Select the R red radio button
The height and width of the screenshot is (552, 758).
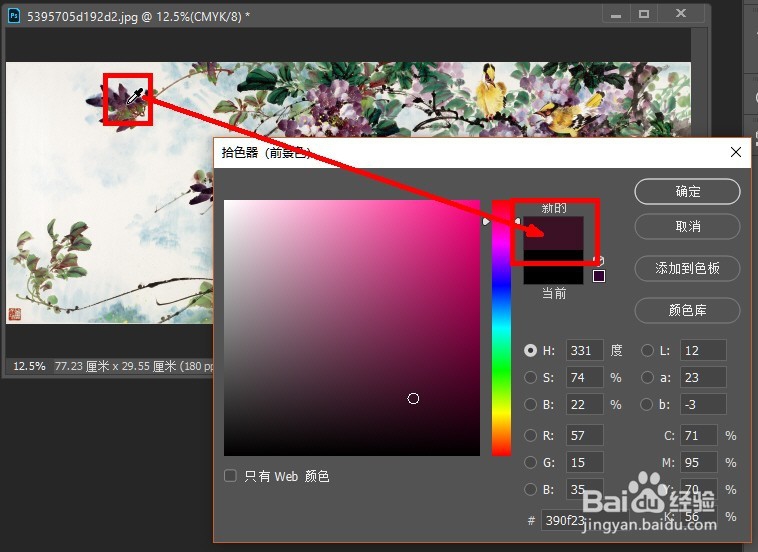click(530, 436)
